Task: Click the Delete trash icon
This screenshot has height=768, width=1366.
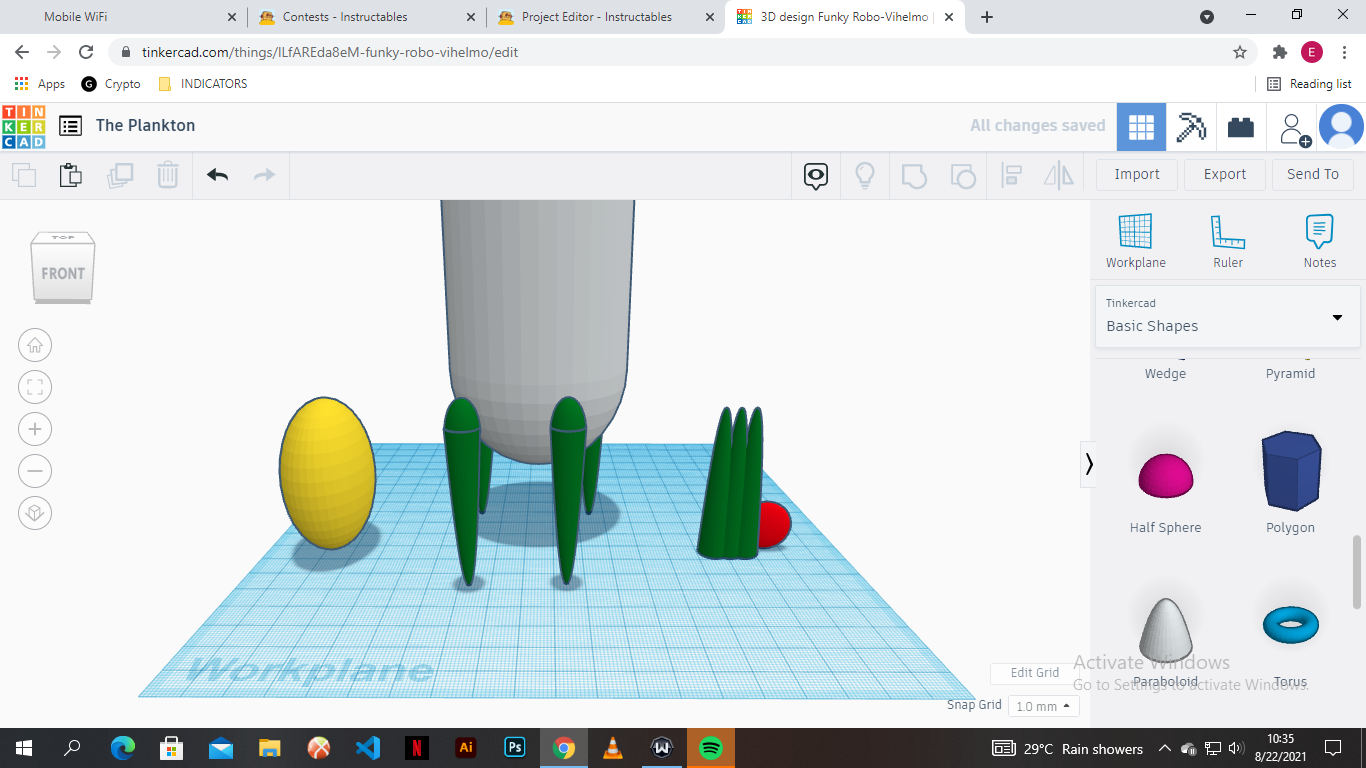Action: [168, 175]
